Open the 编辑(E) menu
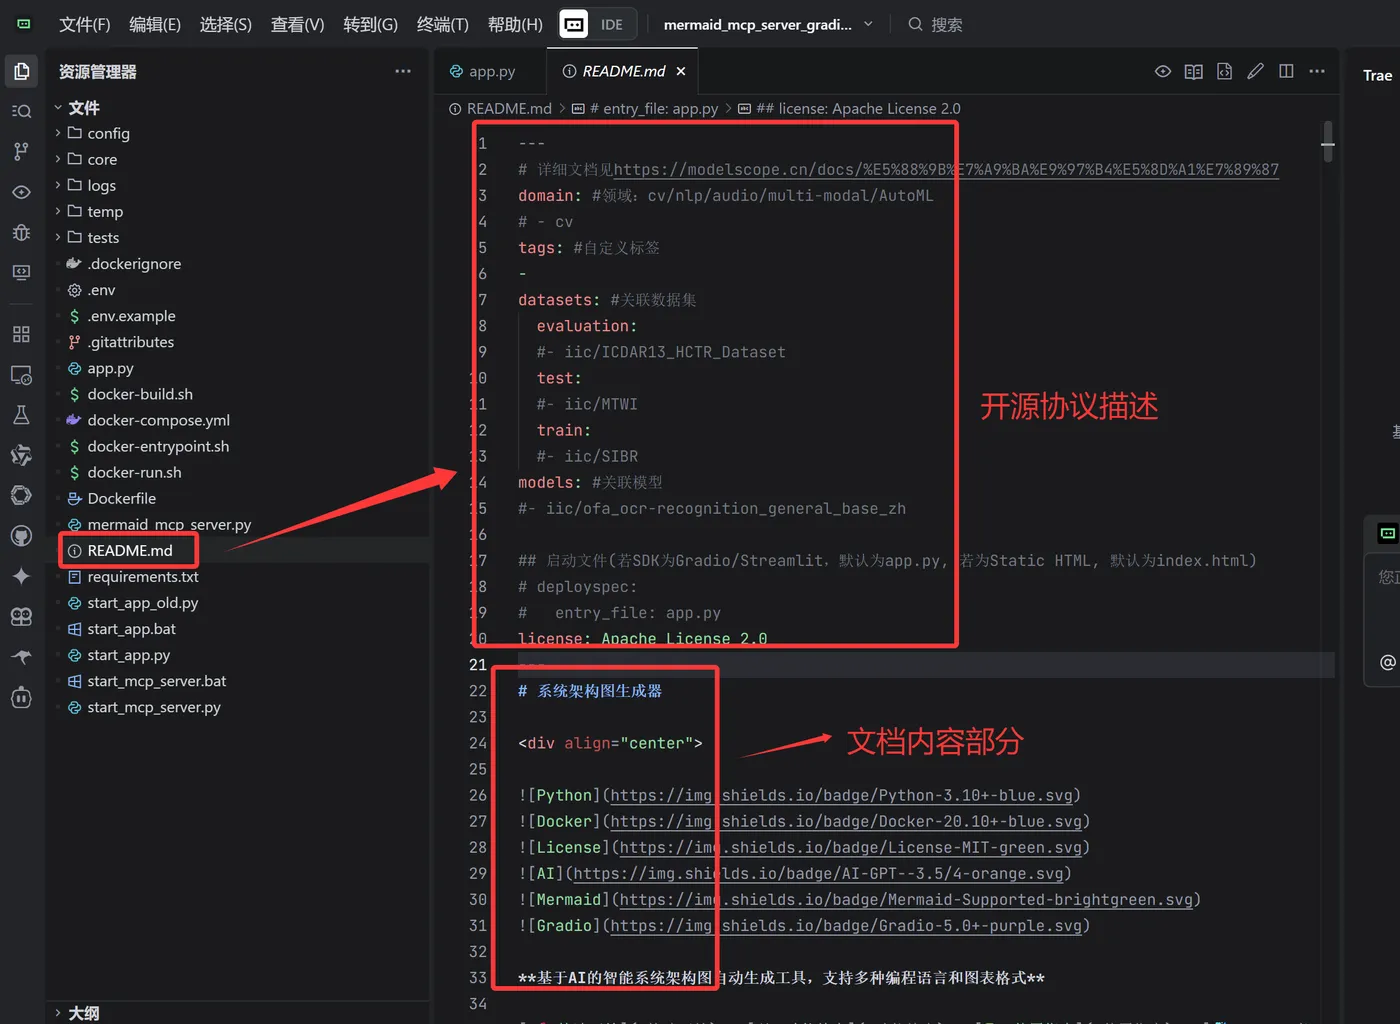 pyautogui.click(x=155, y=24)
